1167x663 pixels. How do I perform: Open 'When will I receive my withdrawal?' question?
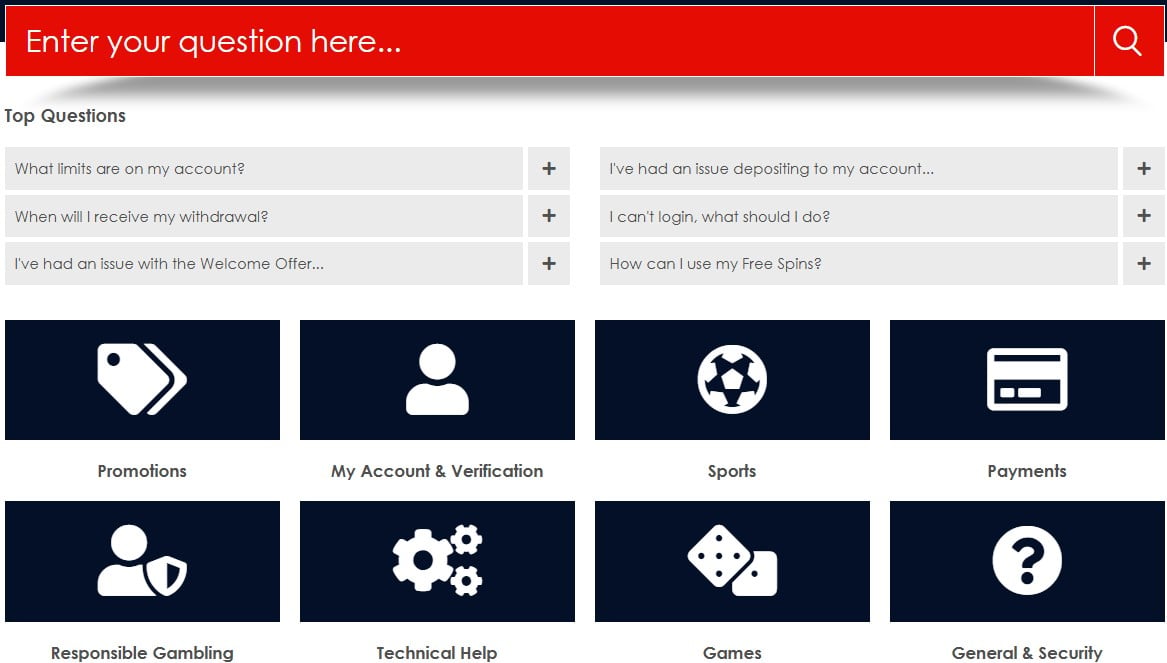pos(263,216)
